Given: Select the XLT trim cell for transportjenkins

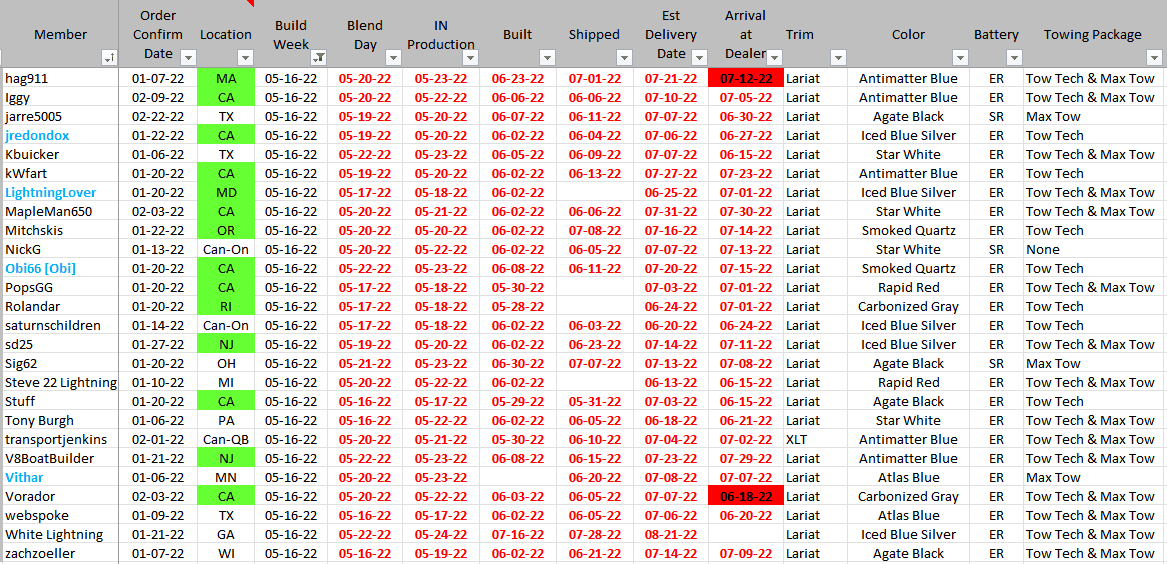Looking at the screenshot, I should click(x=797, y=440).
